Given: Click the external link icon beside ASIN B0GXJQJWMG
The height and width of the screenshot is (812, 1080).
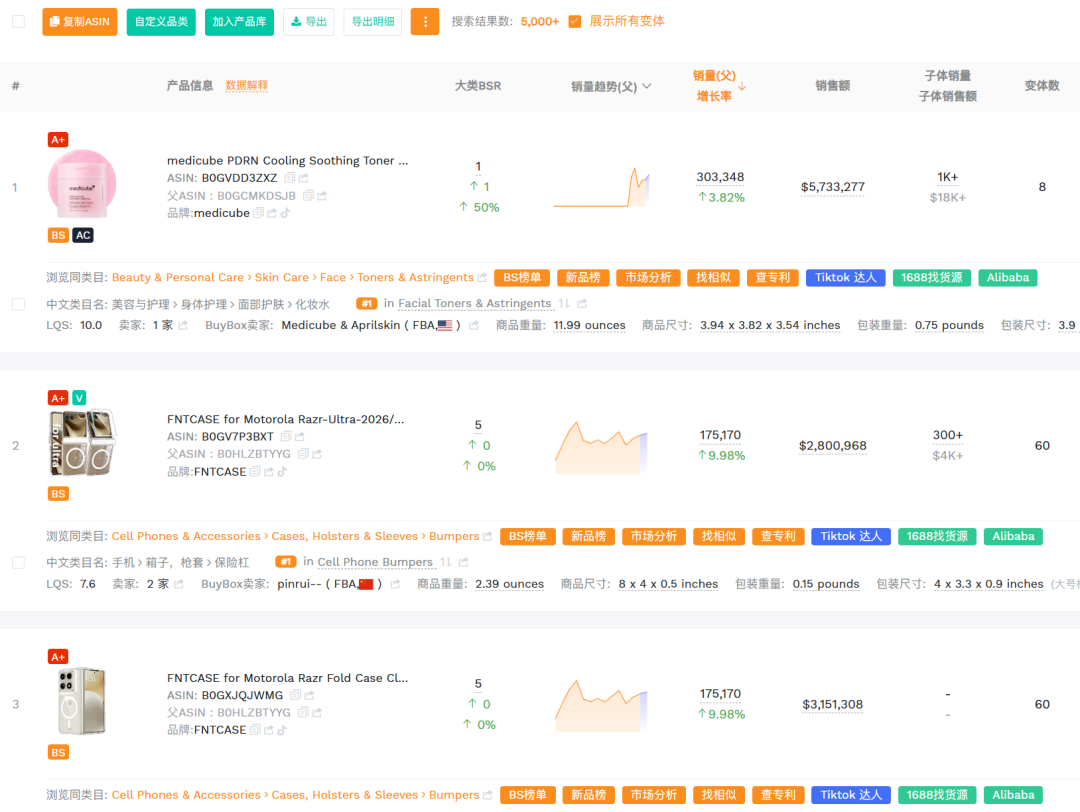Looking at the screenshot, I should [309, 696].
